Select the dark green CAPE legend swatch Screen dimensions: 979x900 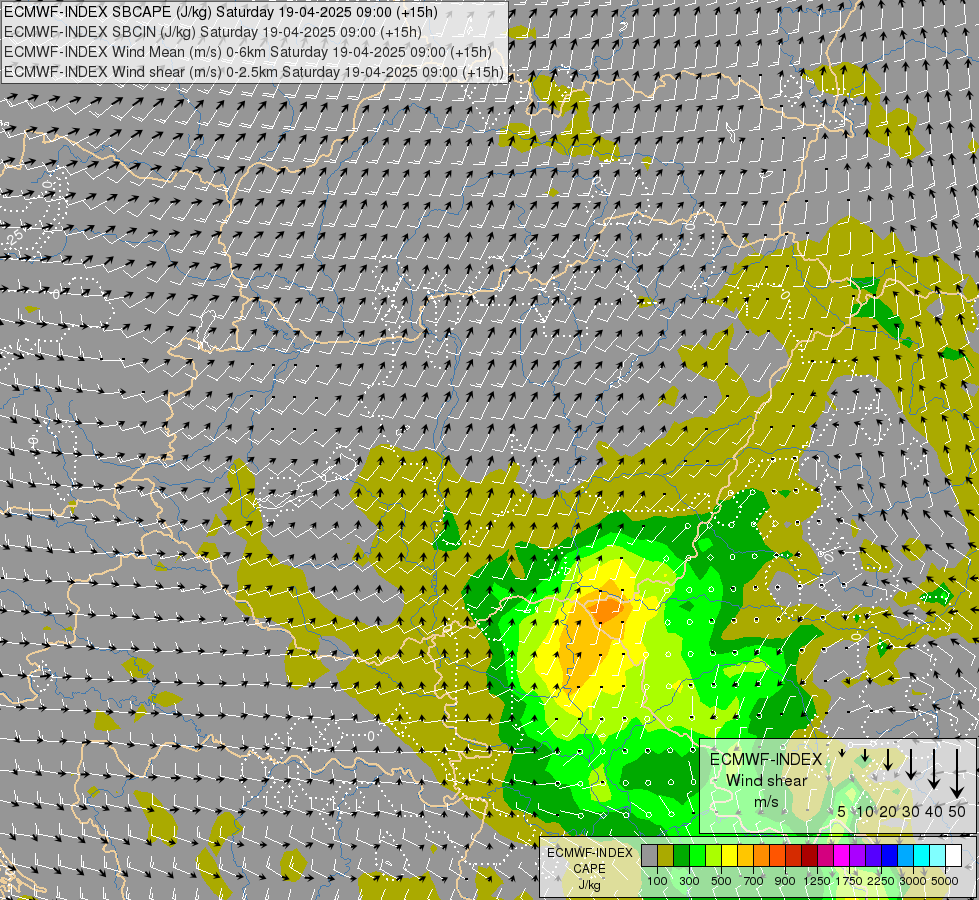(682, 855)
